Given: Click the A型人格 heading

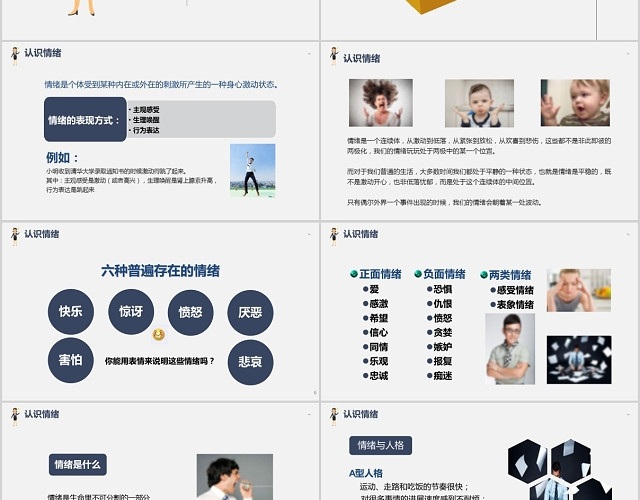Looking at the screenshot, I should pyautogui.click(x=366, y=473).
